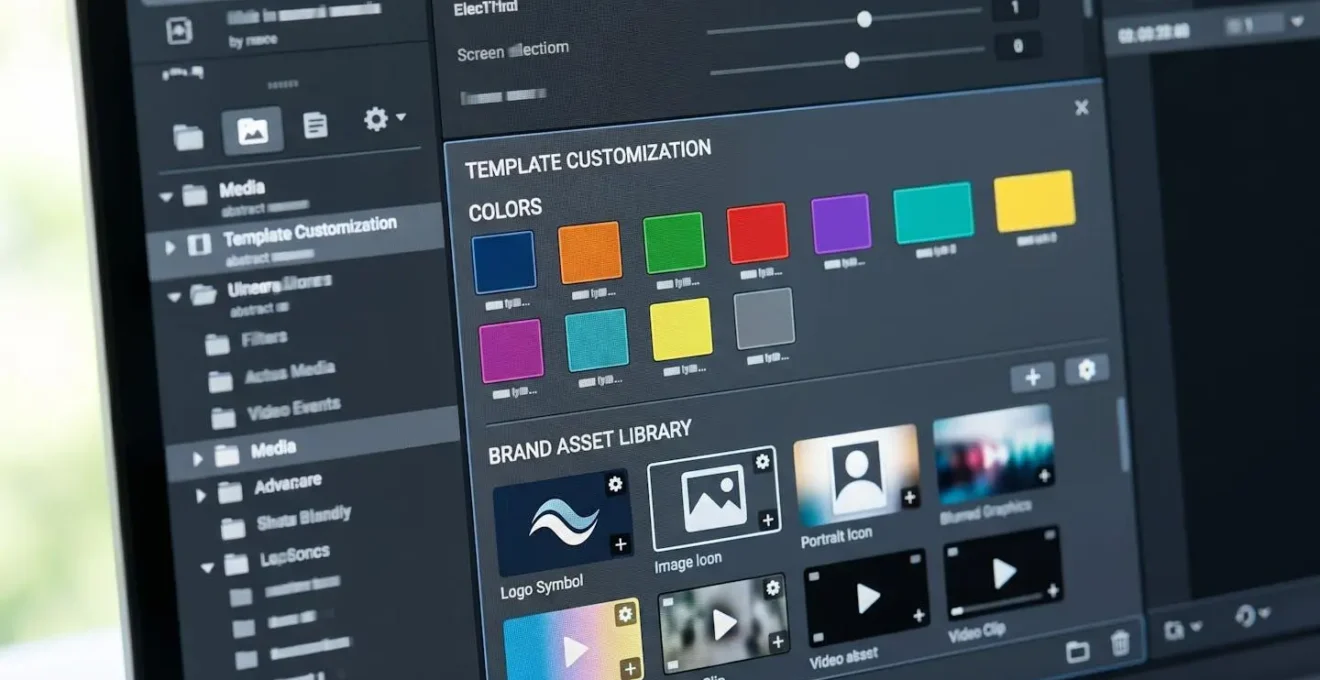Click the value box showing 0
Image resolution: width=1320 pixels, height=680 pixels.
pos(1018,46)
